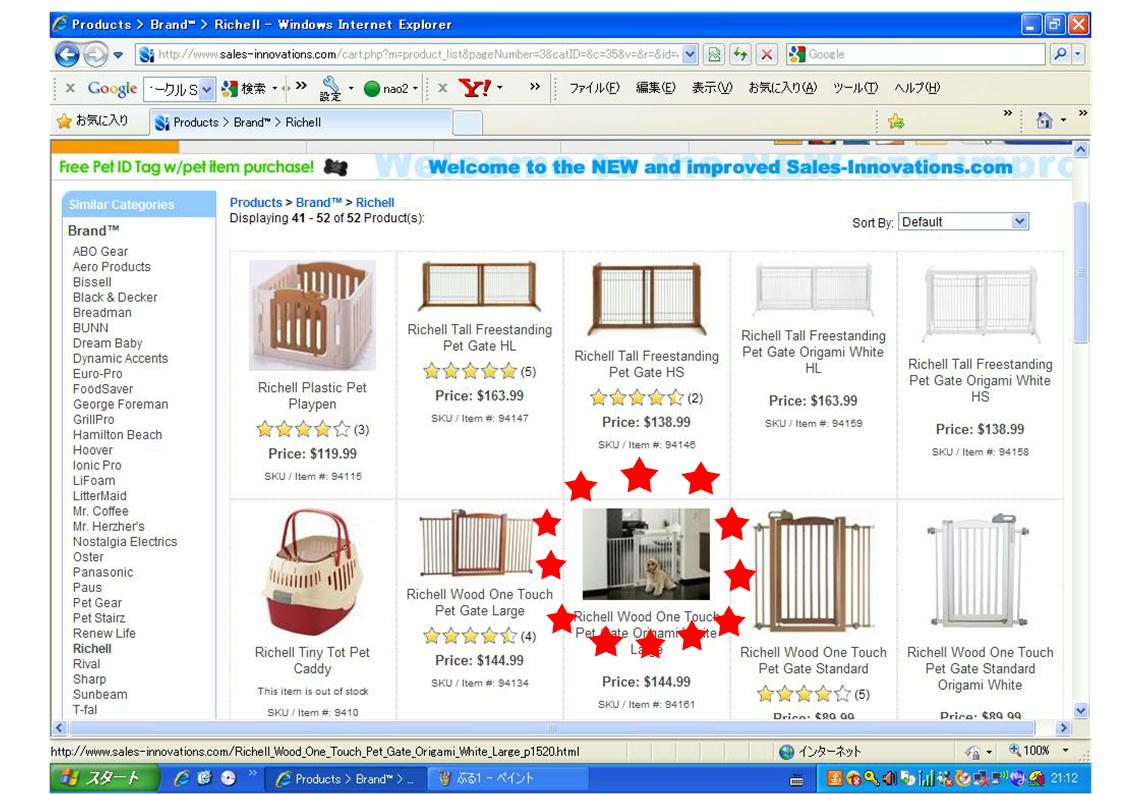The width and height of the screenshot is (1123, 794).
Task: Click the お気に入り favorites star button
Action: click(x=92, y=121)
